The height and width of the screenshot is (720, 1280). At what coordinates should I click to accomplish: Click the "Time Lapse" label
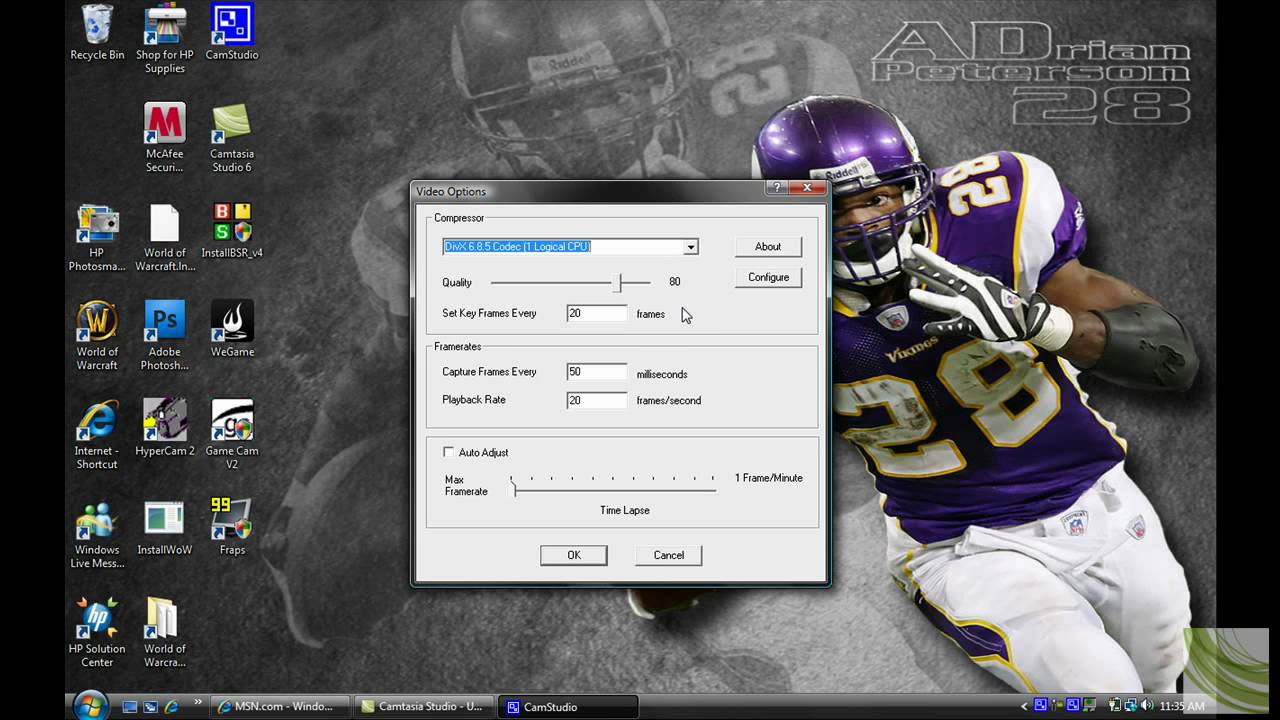click(x=625, y=510)
